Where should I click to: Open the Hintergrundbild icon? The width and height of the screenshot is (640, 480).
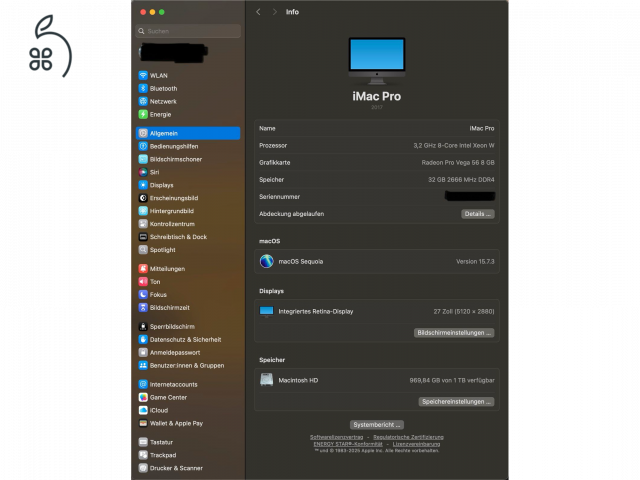point(143,211)
